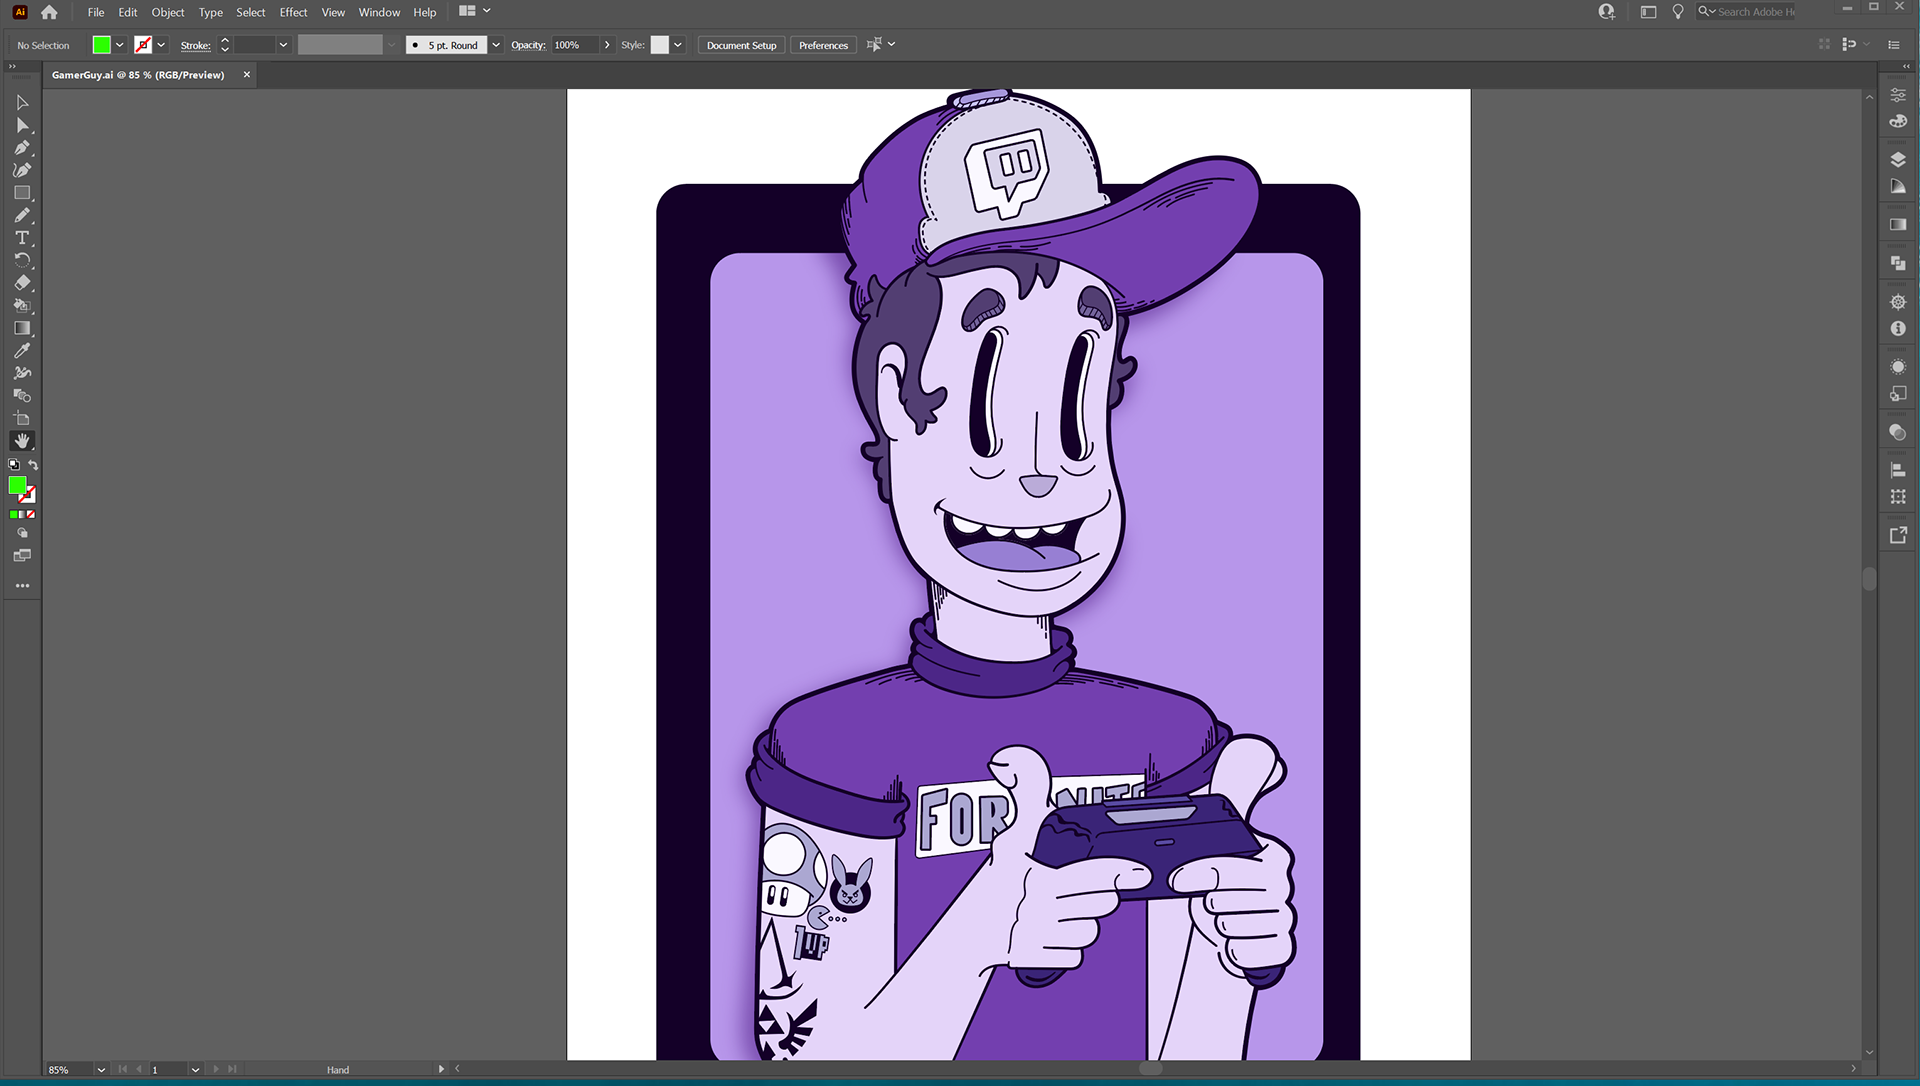Select the Rotate tool
Viewport: 1920px width, 1086px height.
[22, 260]
